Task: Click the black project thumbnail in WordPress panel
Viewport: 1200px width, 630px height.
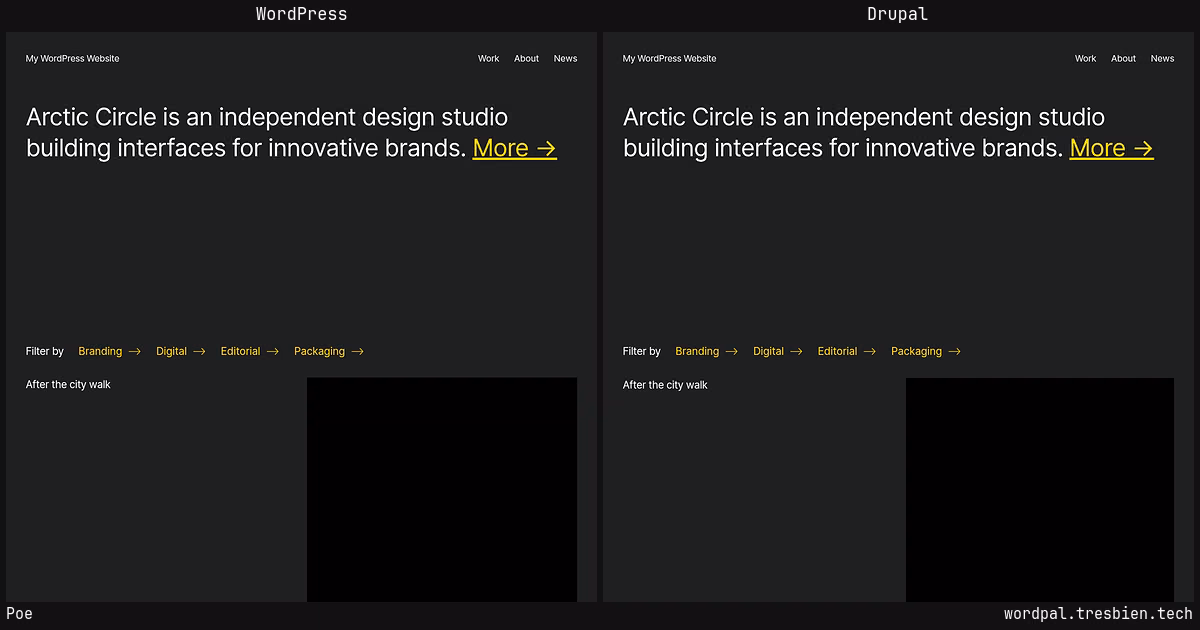Action: tap(442, 490)
